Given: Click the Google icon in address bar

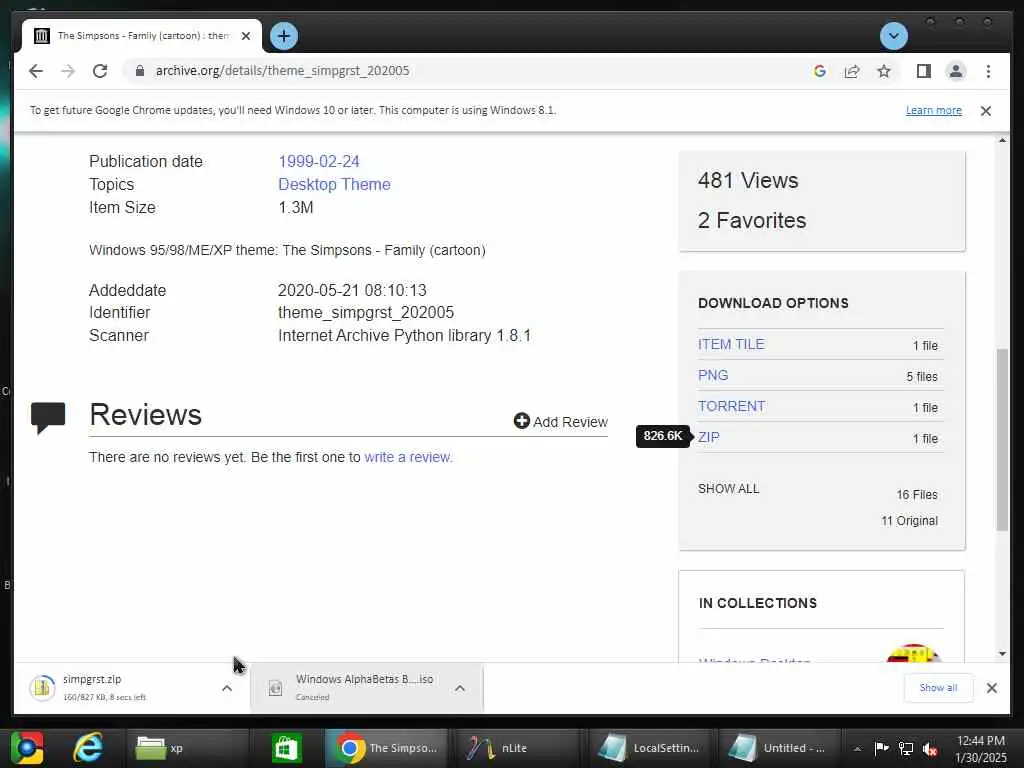Looking at the screenshot, I should (820, 71).
